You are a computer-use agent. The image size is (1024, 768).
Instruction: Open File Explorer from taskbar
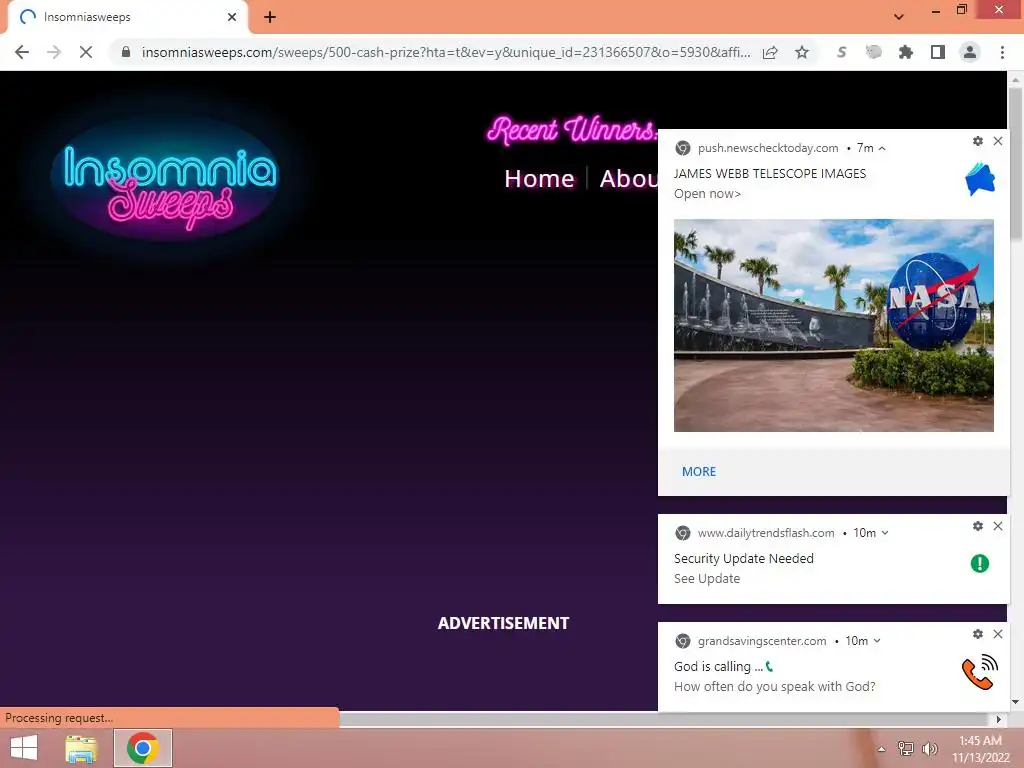(81, 748)
